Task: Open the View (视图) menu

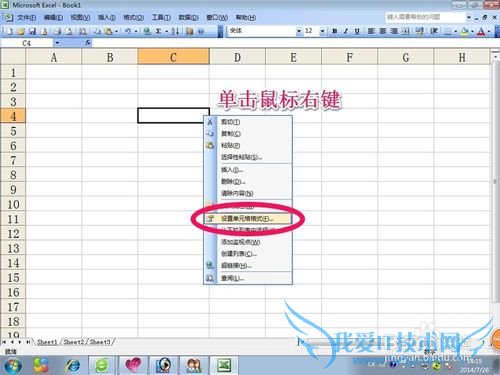Action: [x=80, y=17]
